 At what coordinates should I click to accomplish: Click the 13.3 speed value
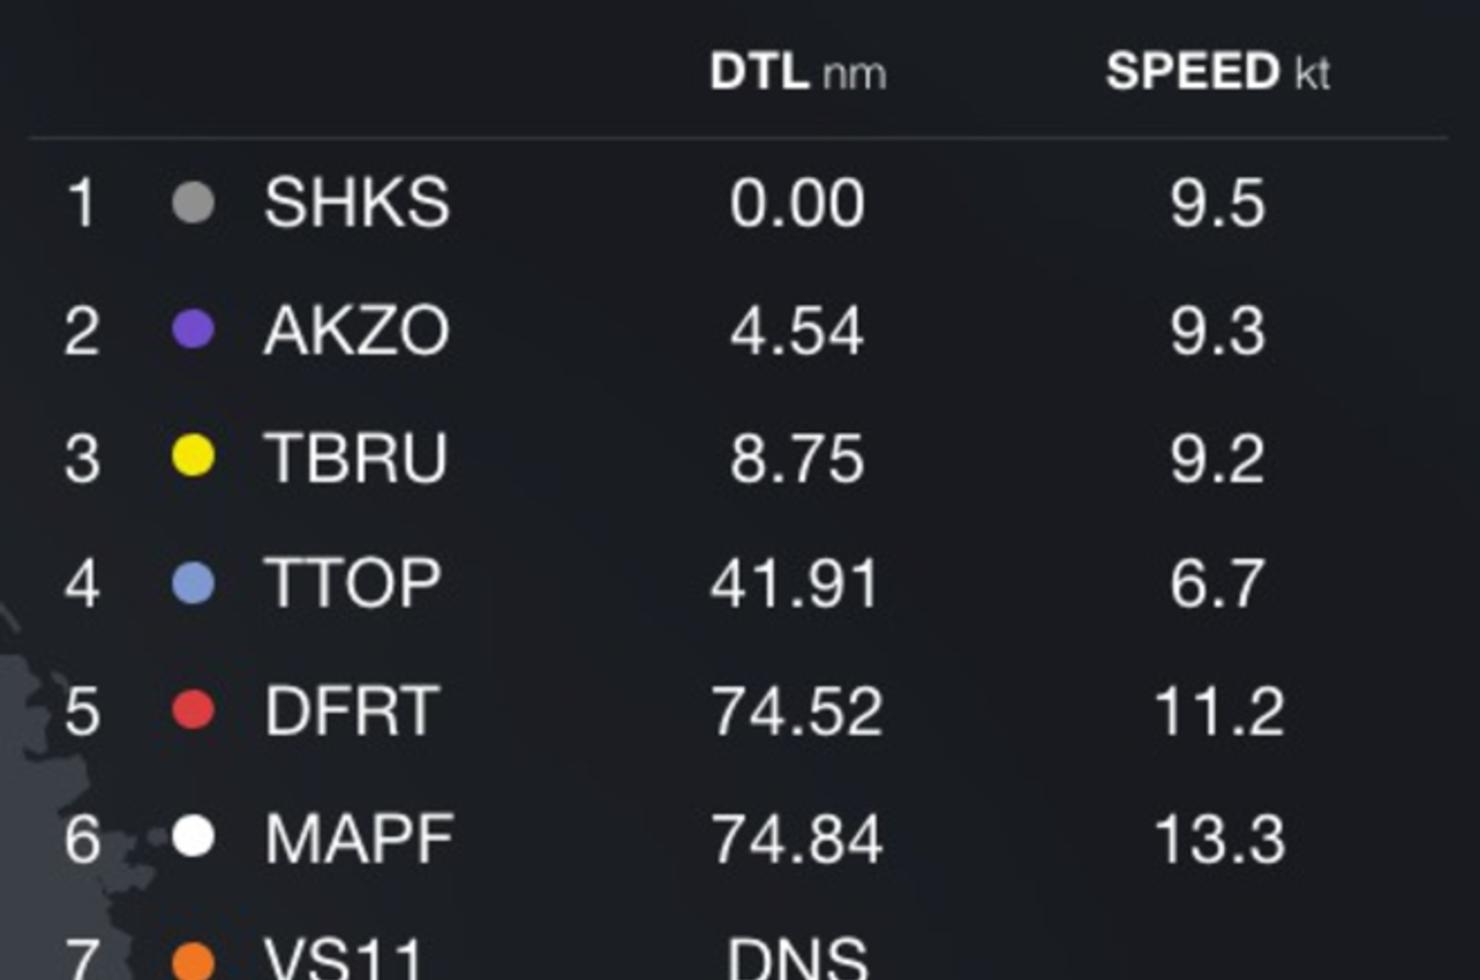(1219, 838)
